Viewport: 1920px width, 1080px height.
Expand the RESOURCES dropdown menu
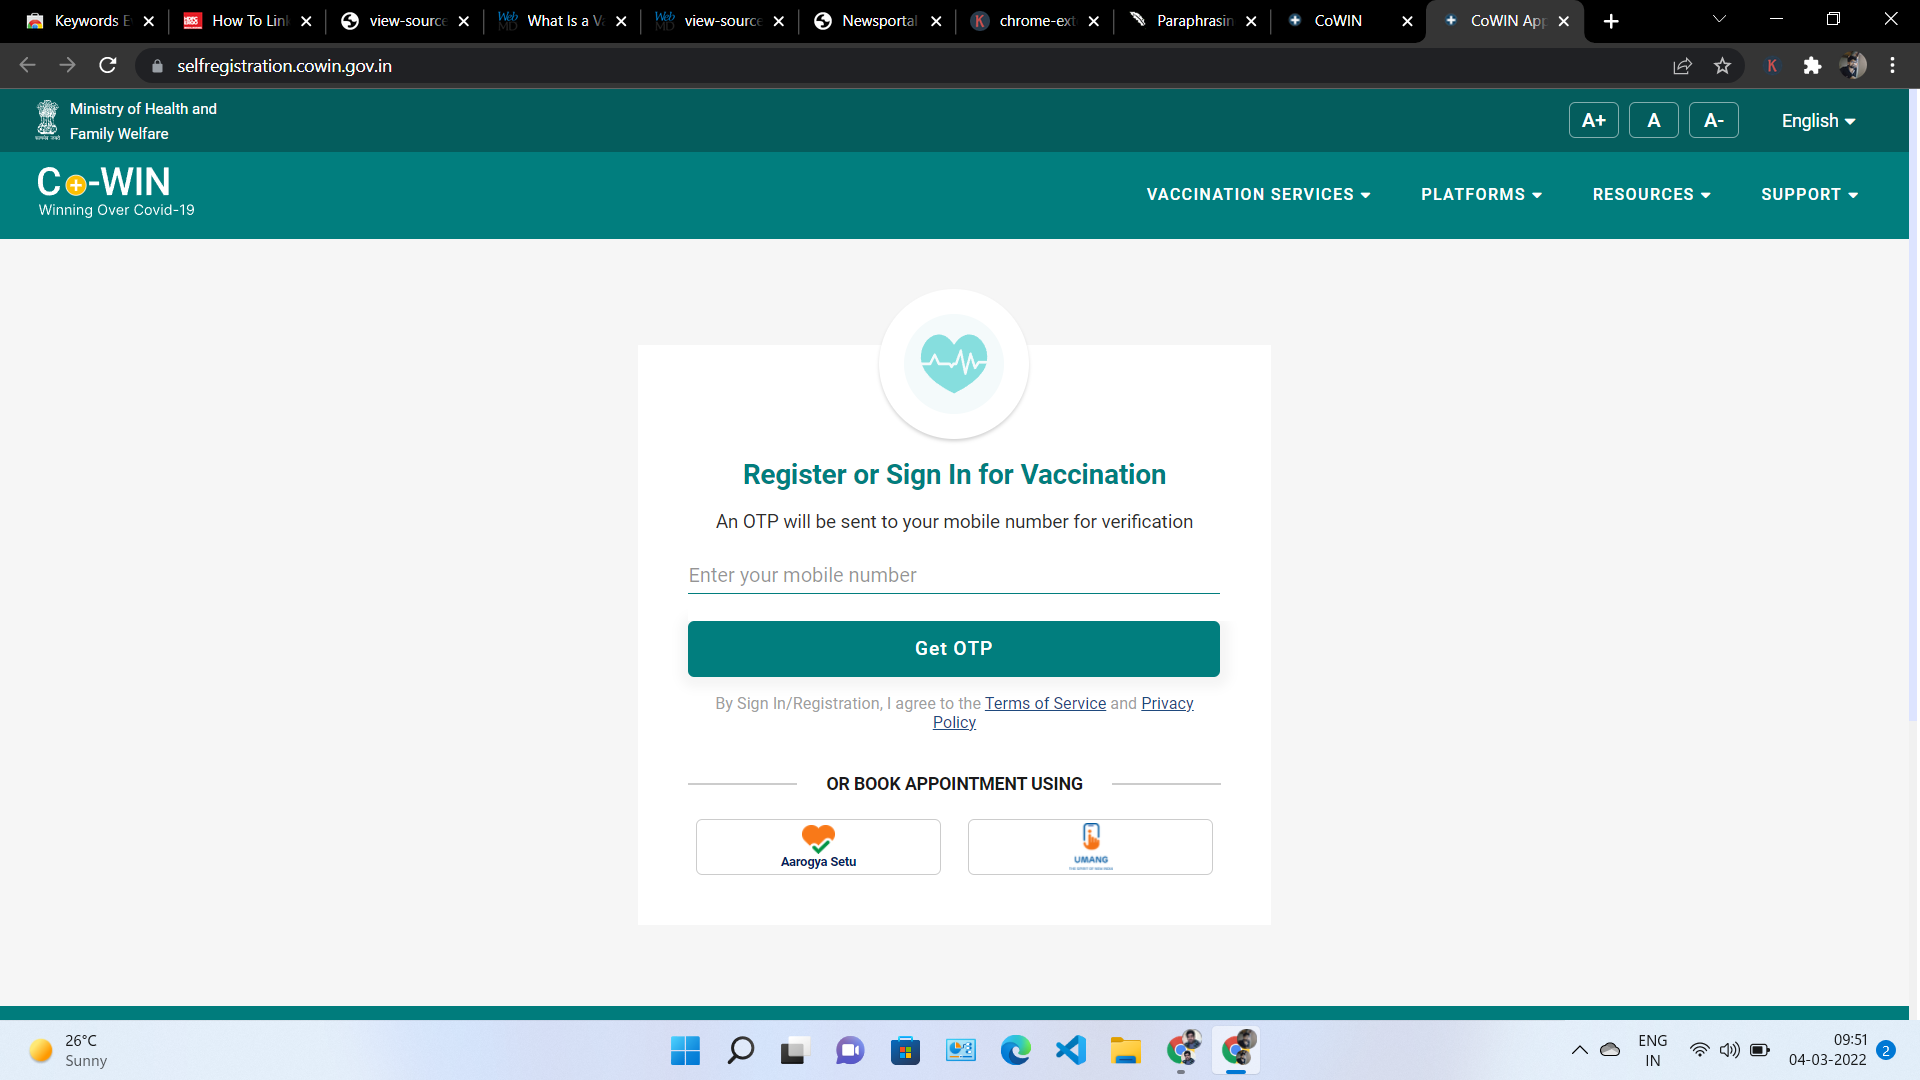pos(1652,194)
